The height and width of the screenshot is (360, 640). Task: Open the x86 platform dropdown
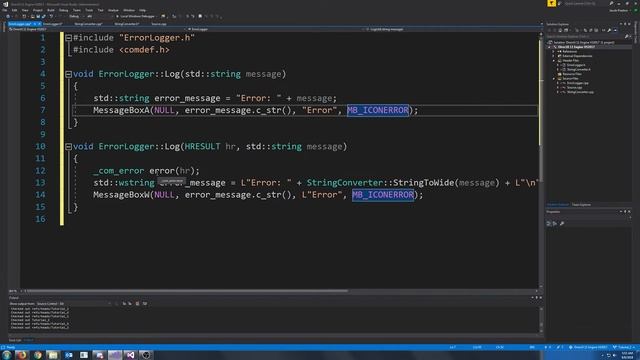(x=99, y=16)
